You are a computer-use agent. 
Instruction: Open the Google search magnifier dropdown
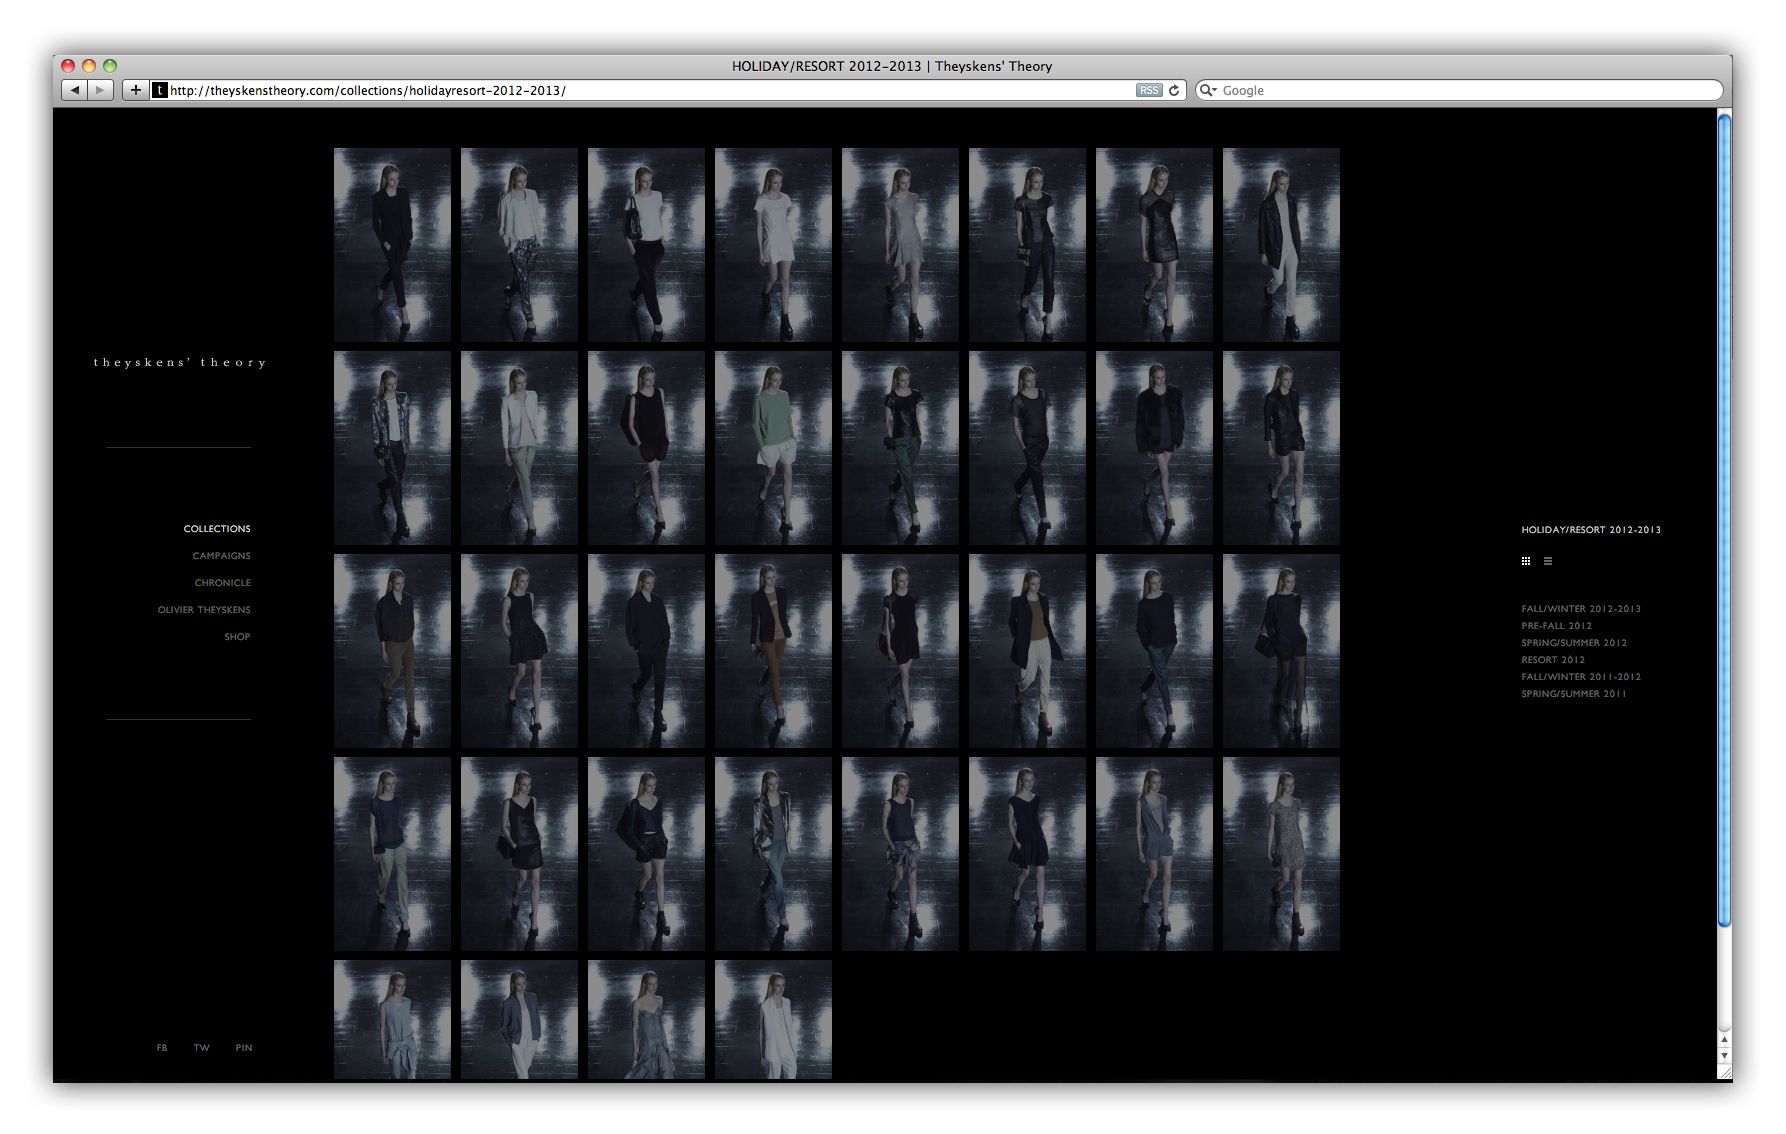[1208, 90]
